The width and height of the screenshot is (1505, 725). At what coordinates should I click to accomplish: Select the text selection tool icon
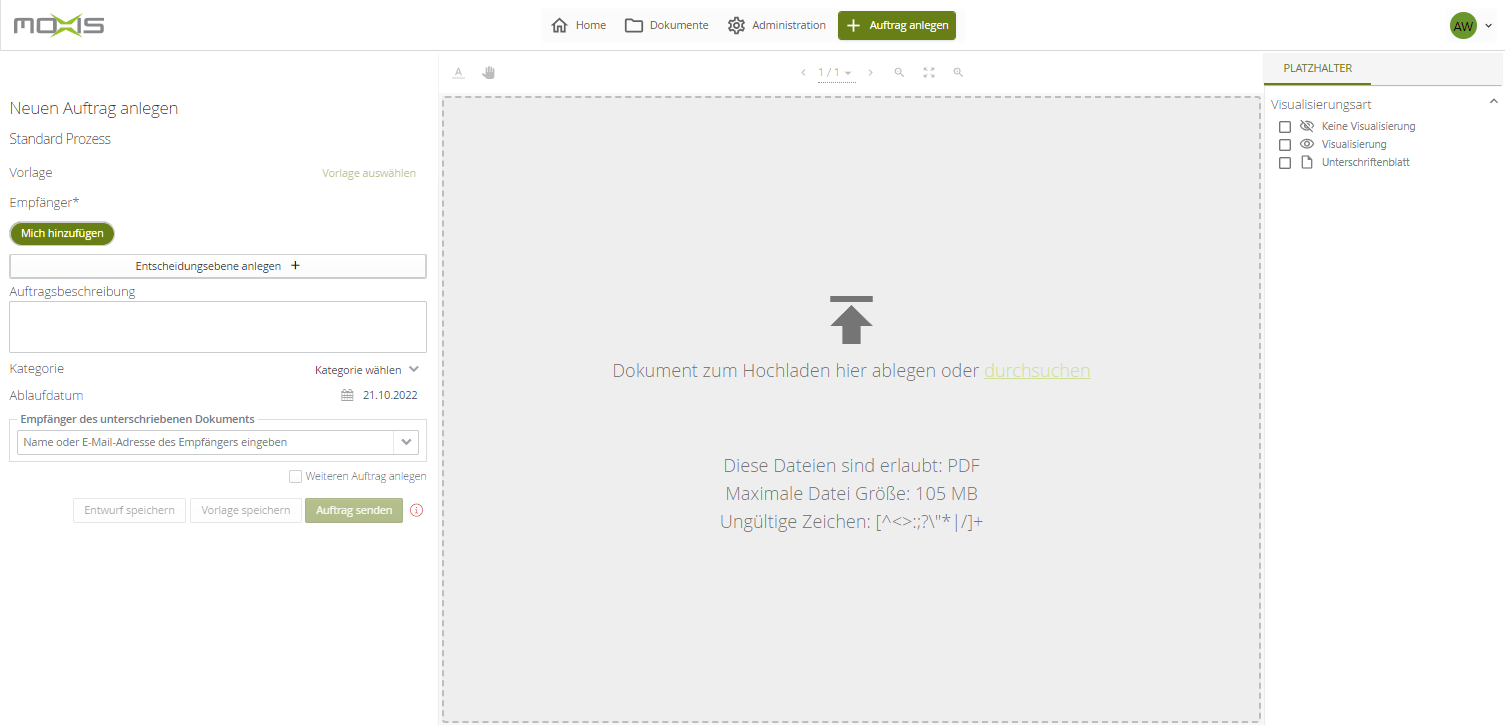458,72
